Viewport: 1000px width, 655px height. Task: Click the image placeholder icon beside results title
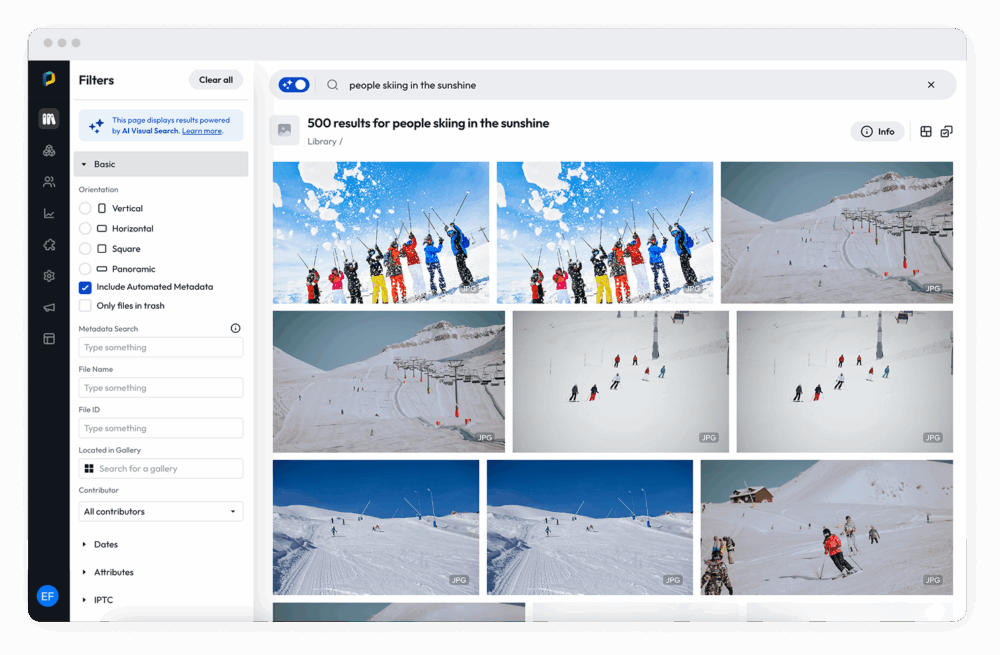(284, 130)
